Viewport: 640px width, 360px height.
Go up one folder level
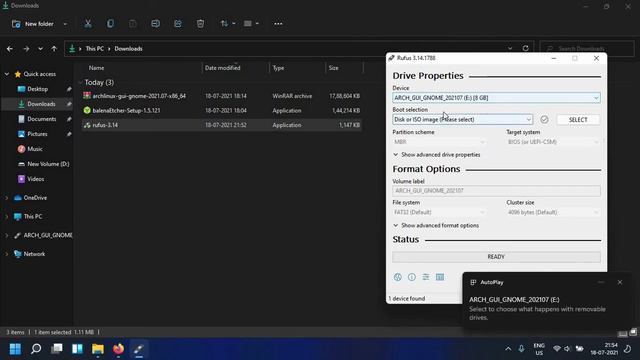tap(54, 49)
